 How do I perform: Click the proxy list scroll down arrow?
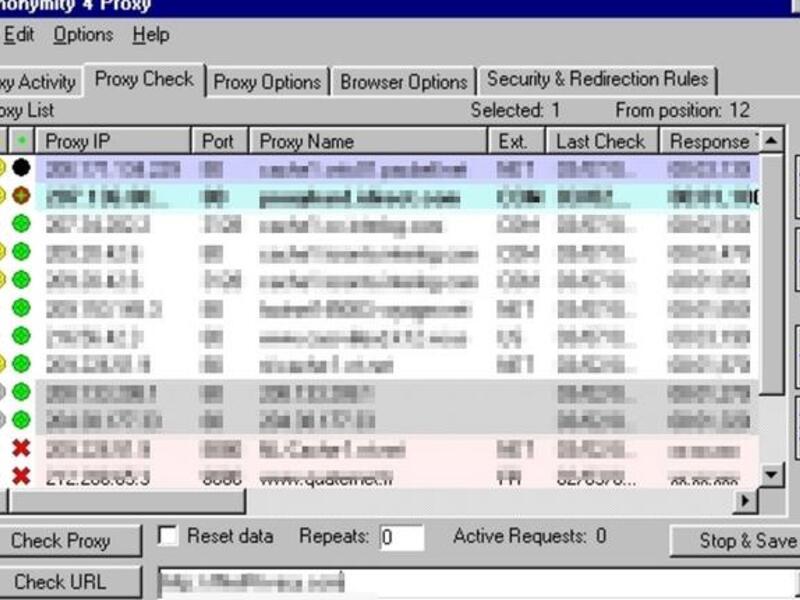(771, 475)
